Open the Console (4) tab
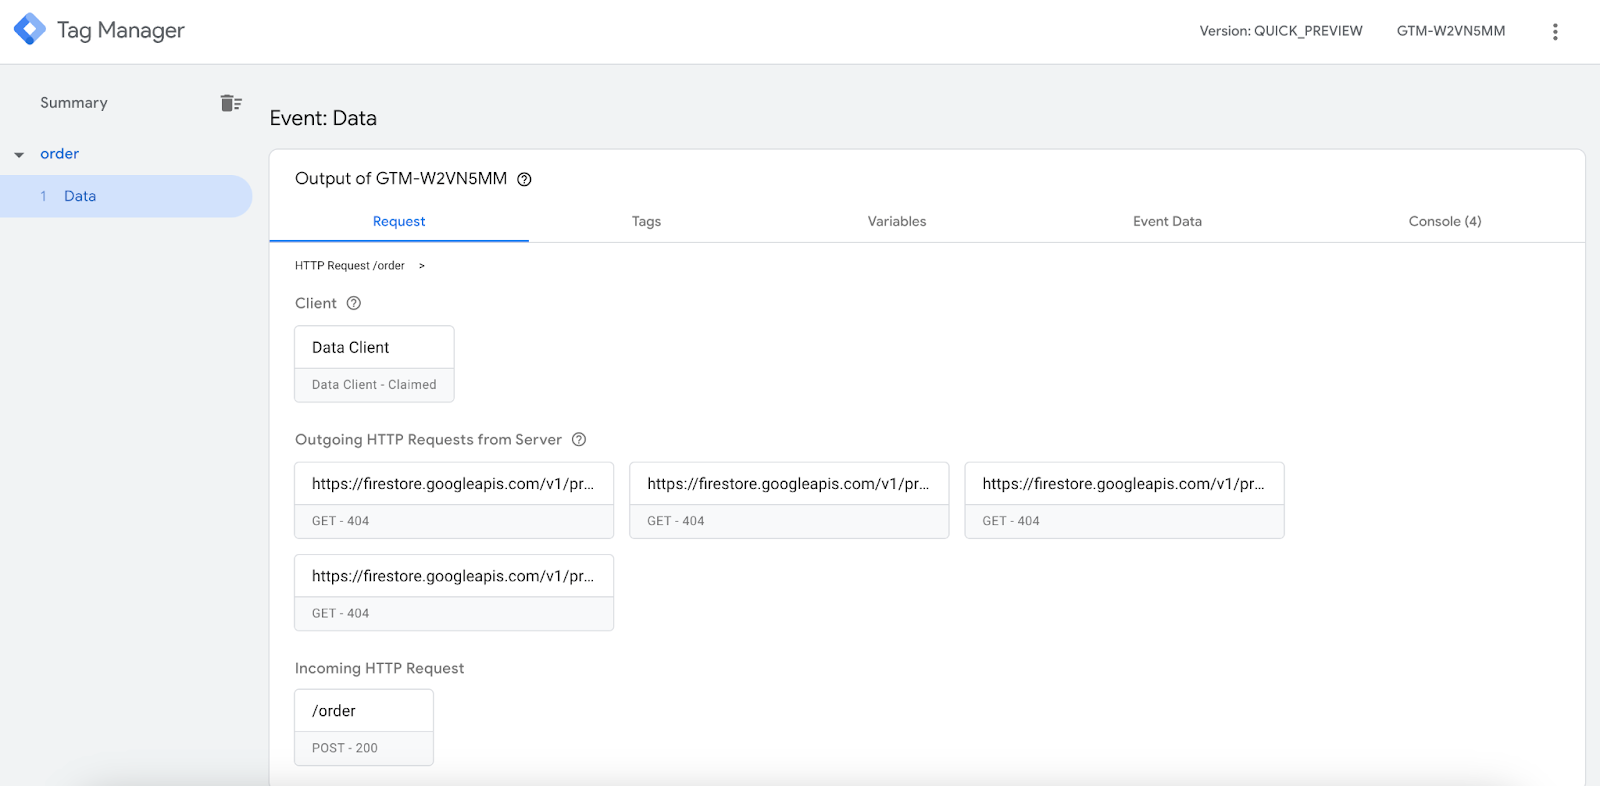Image resolution: width=1600 pixels, height=786 pixels. [x=1445, y=221]
